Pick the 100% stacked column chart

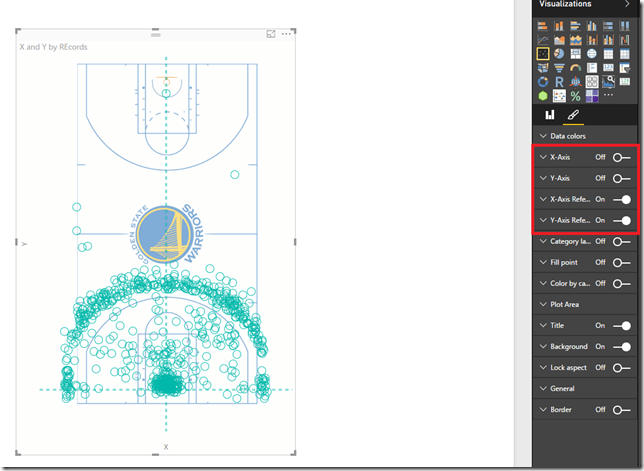point(625,26)
